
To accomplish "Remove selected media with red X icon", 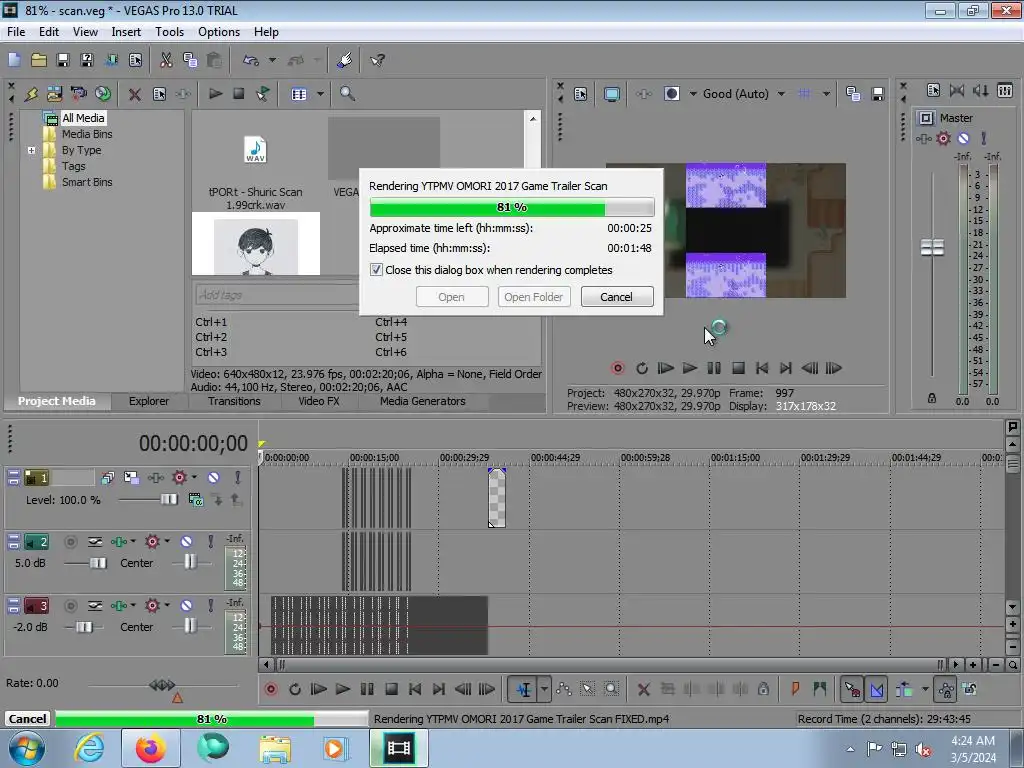I will point(135,94).
